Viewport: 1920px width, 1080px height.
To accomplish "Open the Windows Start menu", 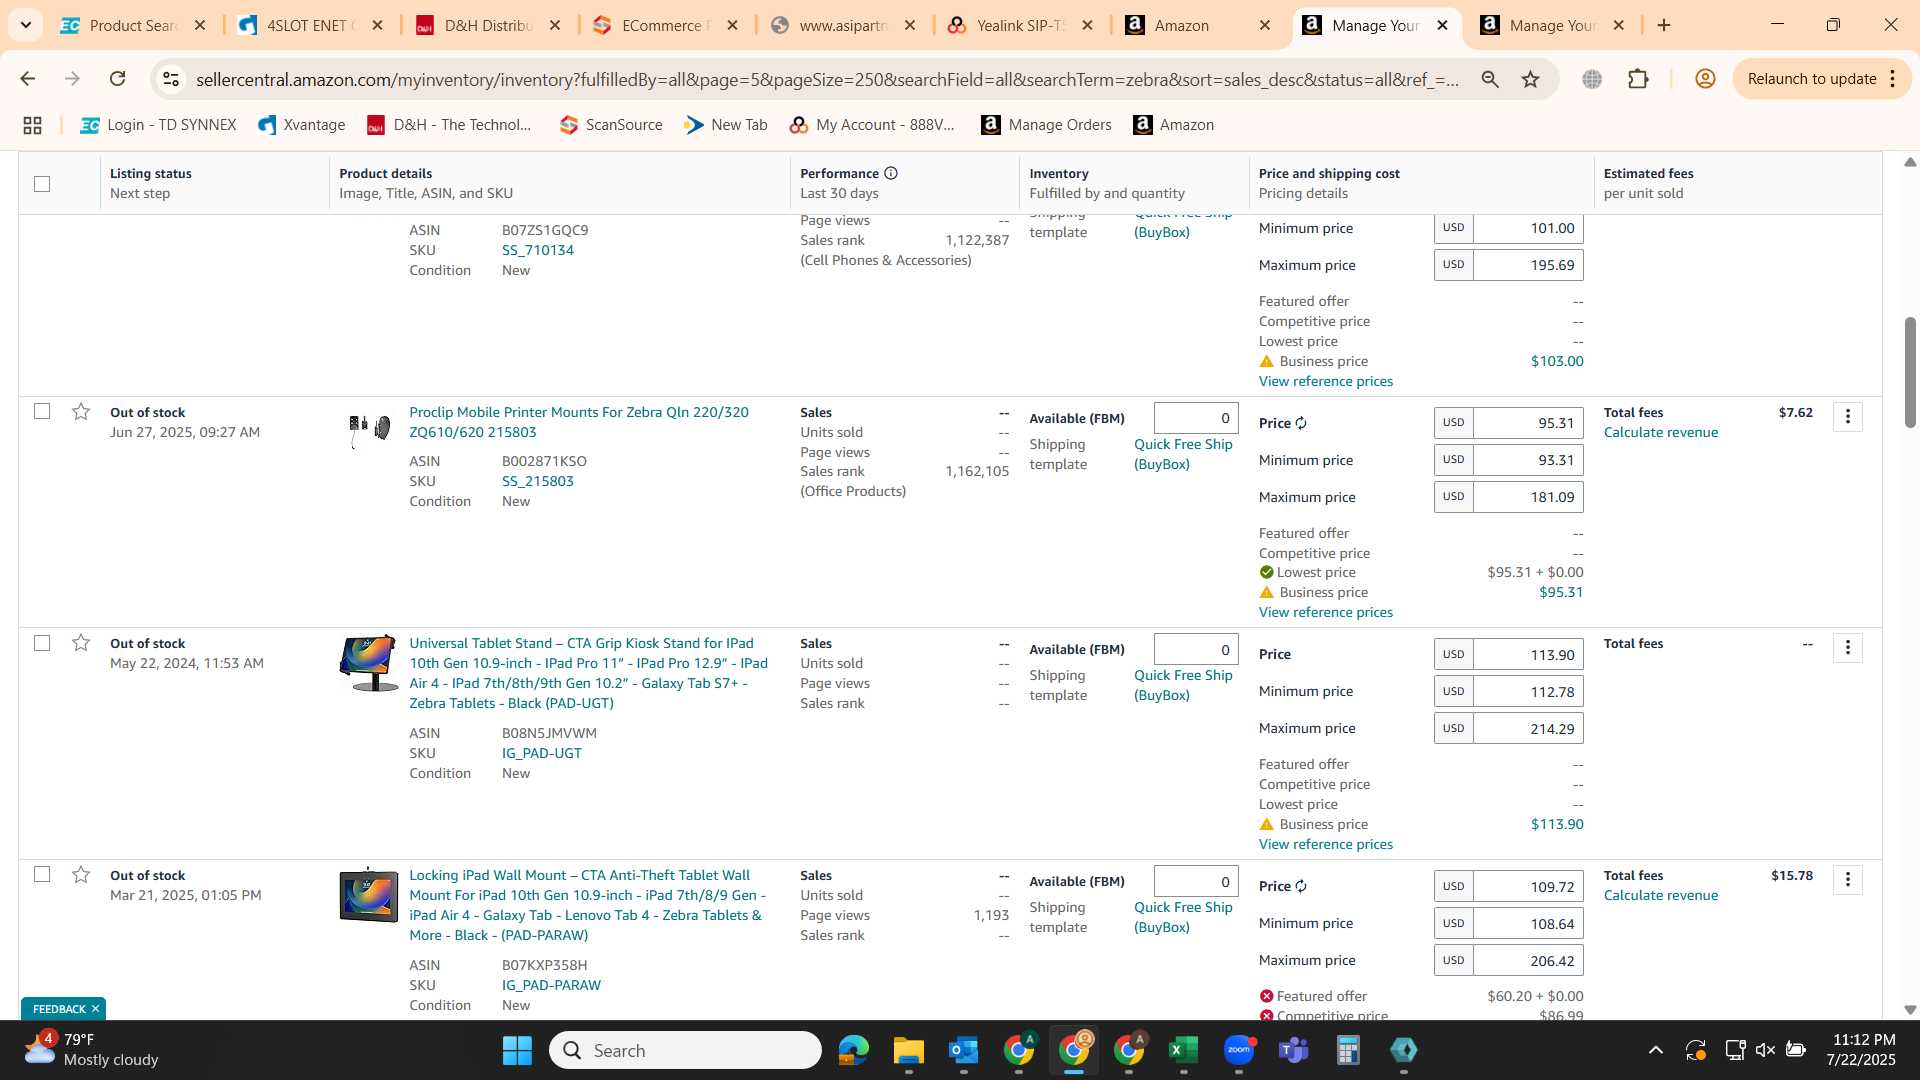I will coord(517,1050).
